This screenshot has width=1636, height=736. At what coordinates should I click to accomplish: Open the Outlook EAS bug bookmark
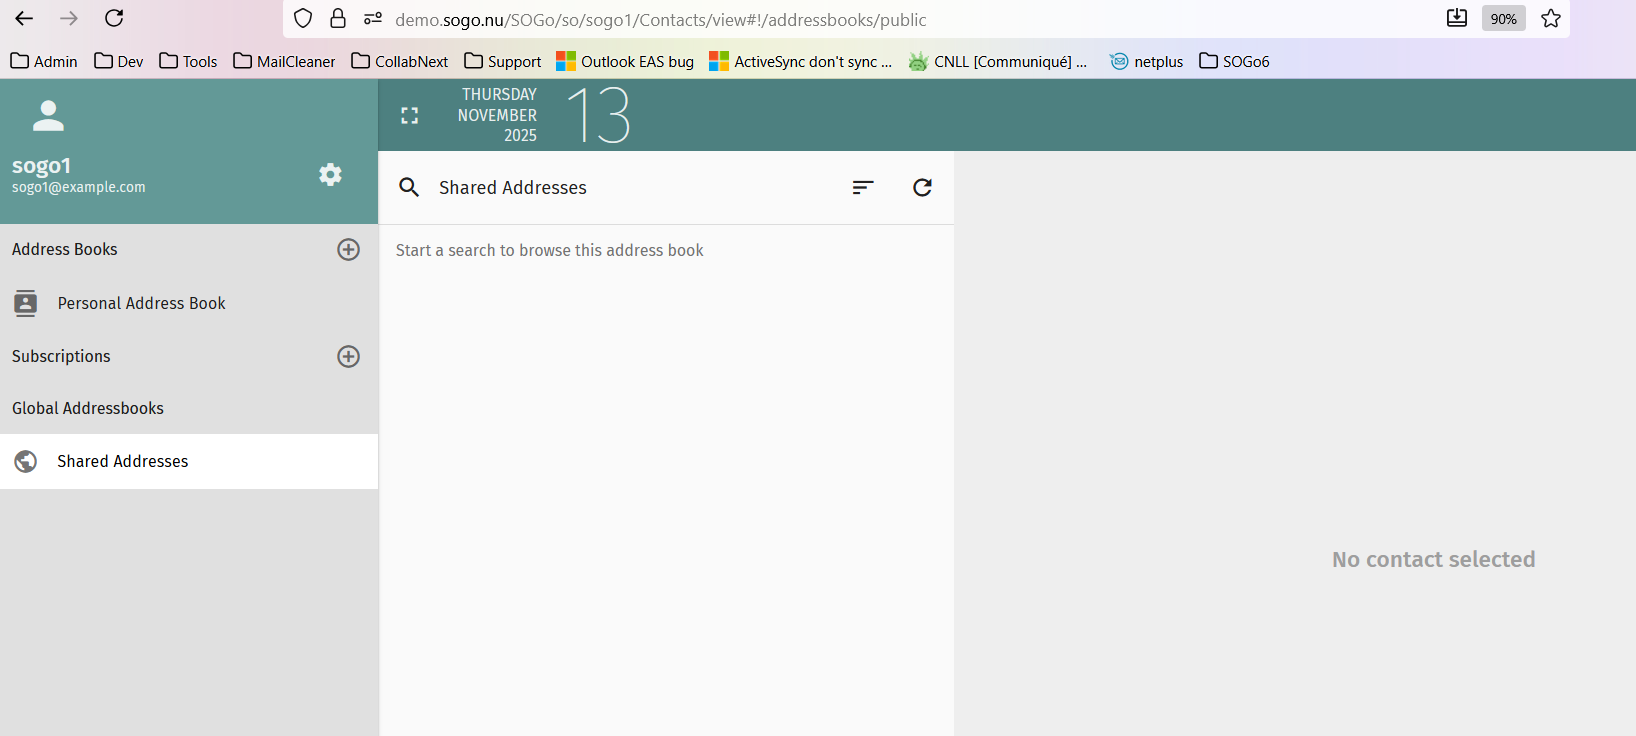tap(625, 61)
